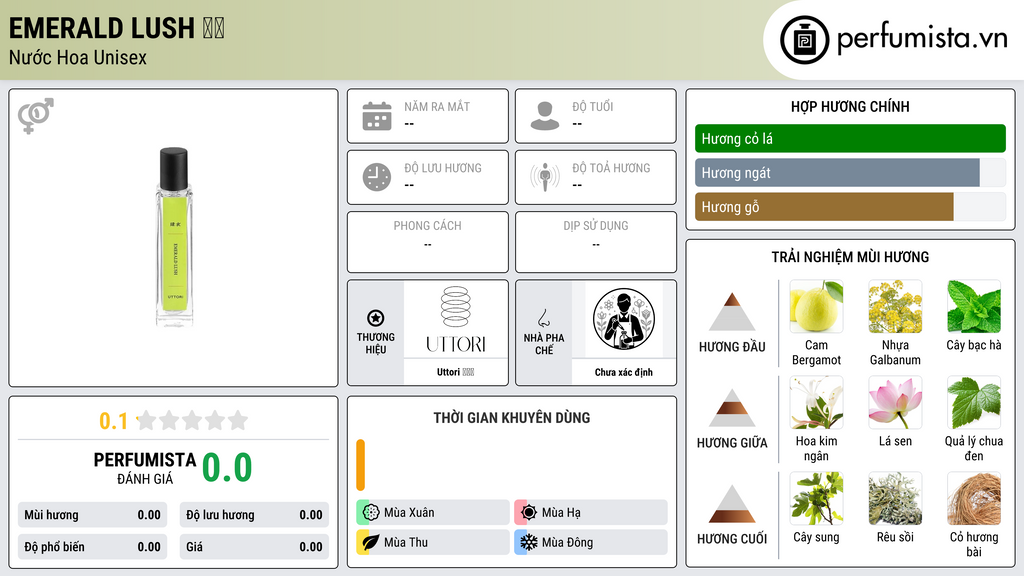Image resolution: width=1024 pixels, height=576 pixels.
Task: Open the perfumer portrait Chưa xác định
Action: tap(624, 319)
